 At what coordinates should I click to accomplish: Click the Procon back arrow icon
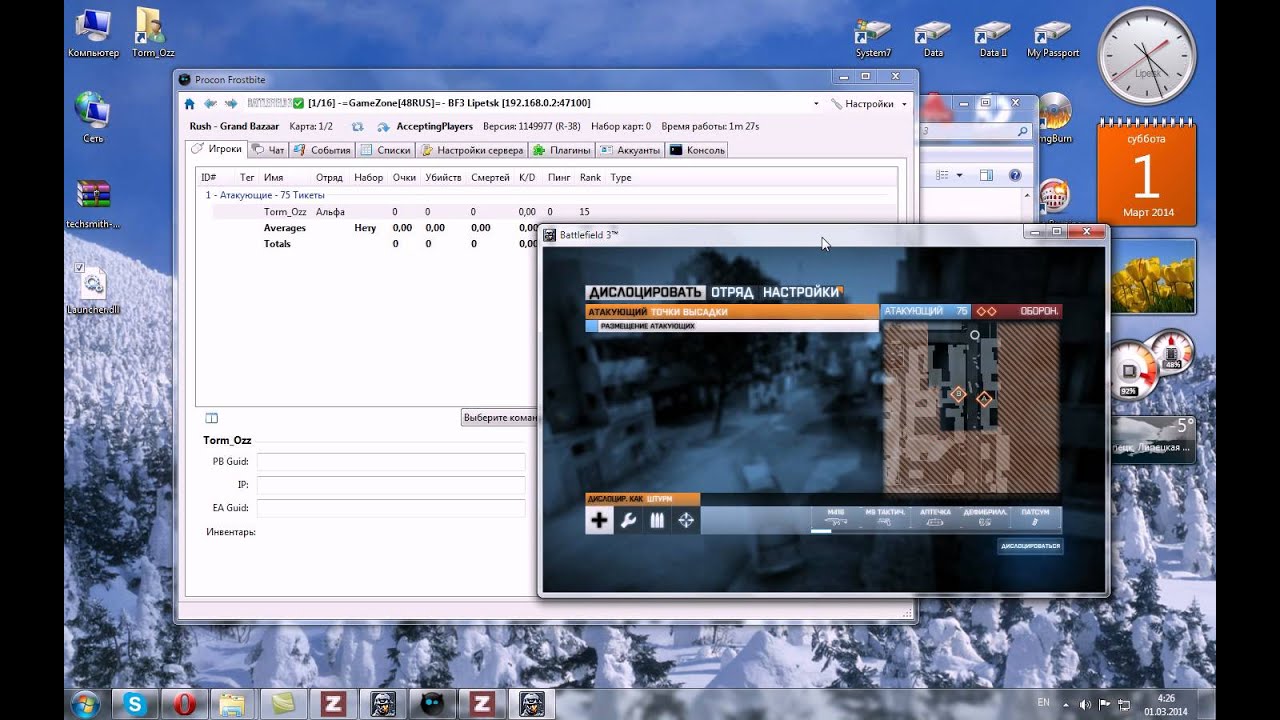pos(210,103)
